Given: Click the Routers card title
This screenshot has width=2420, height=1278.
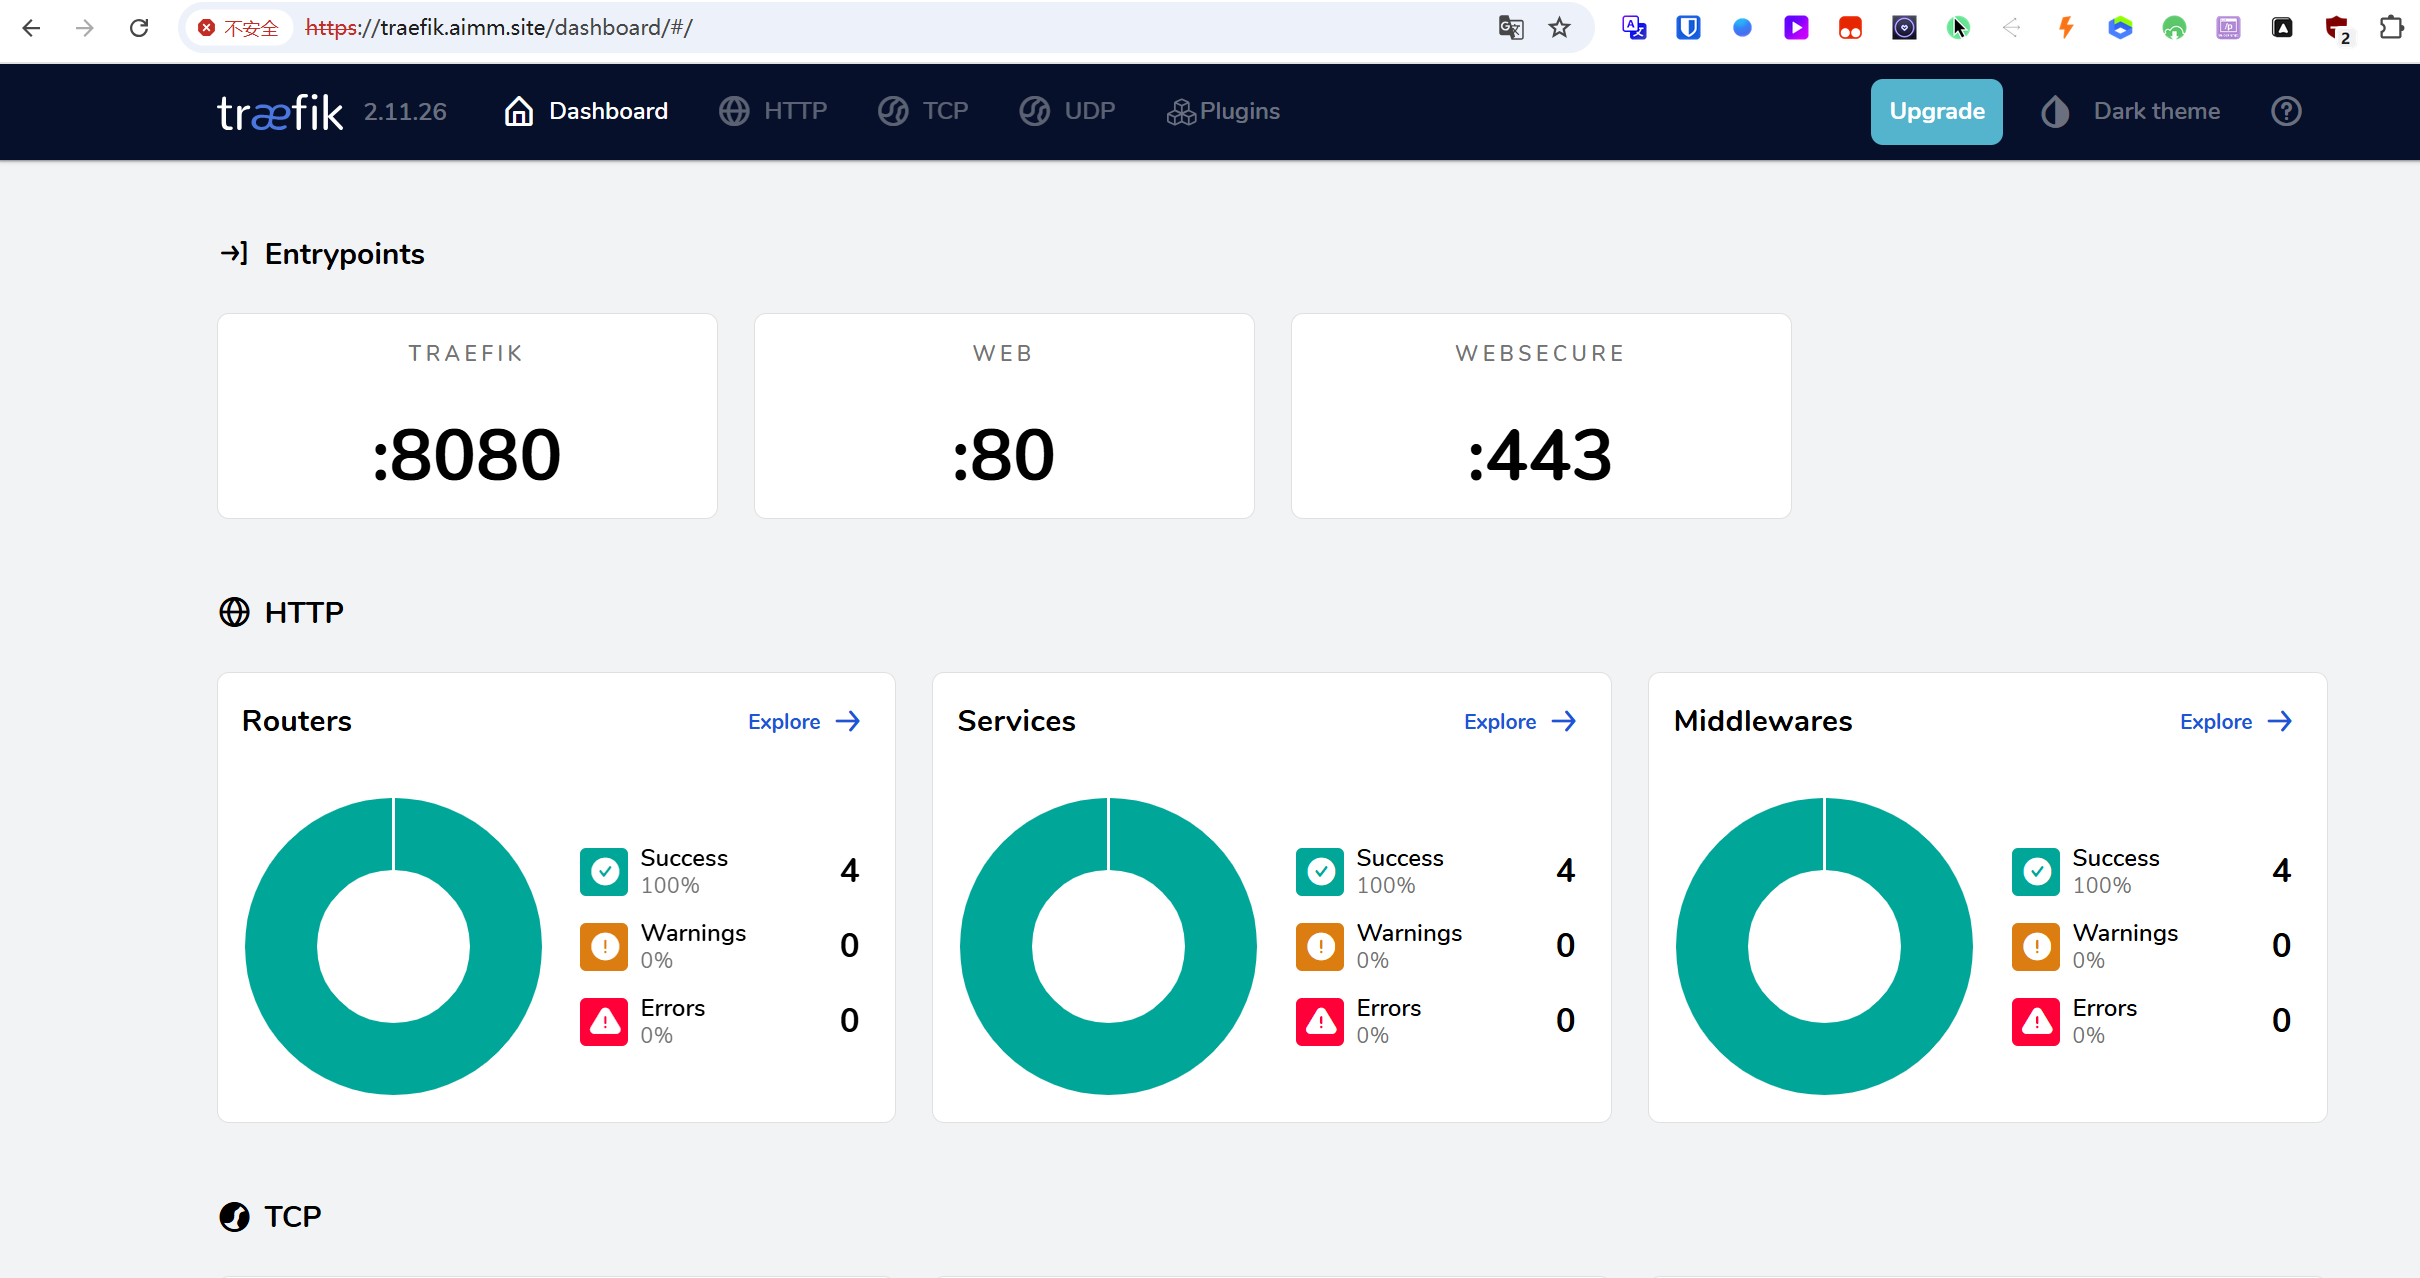Looking at the screenshot, I should tap(297, 721).
